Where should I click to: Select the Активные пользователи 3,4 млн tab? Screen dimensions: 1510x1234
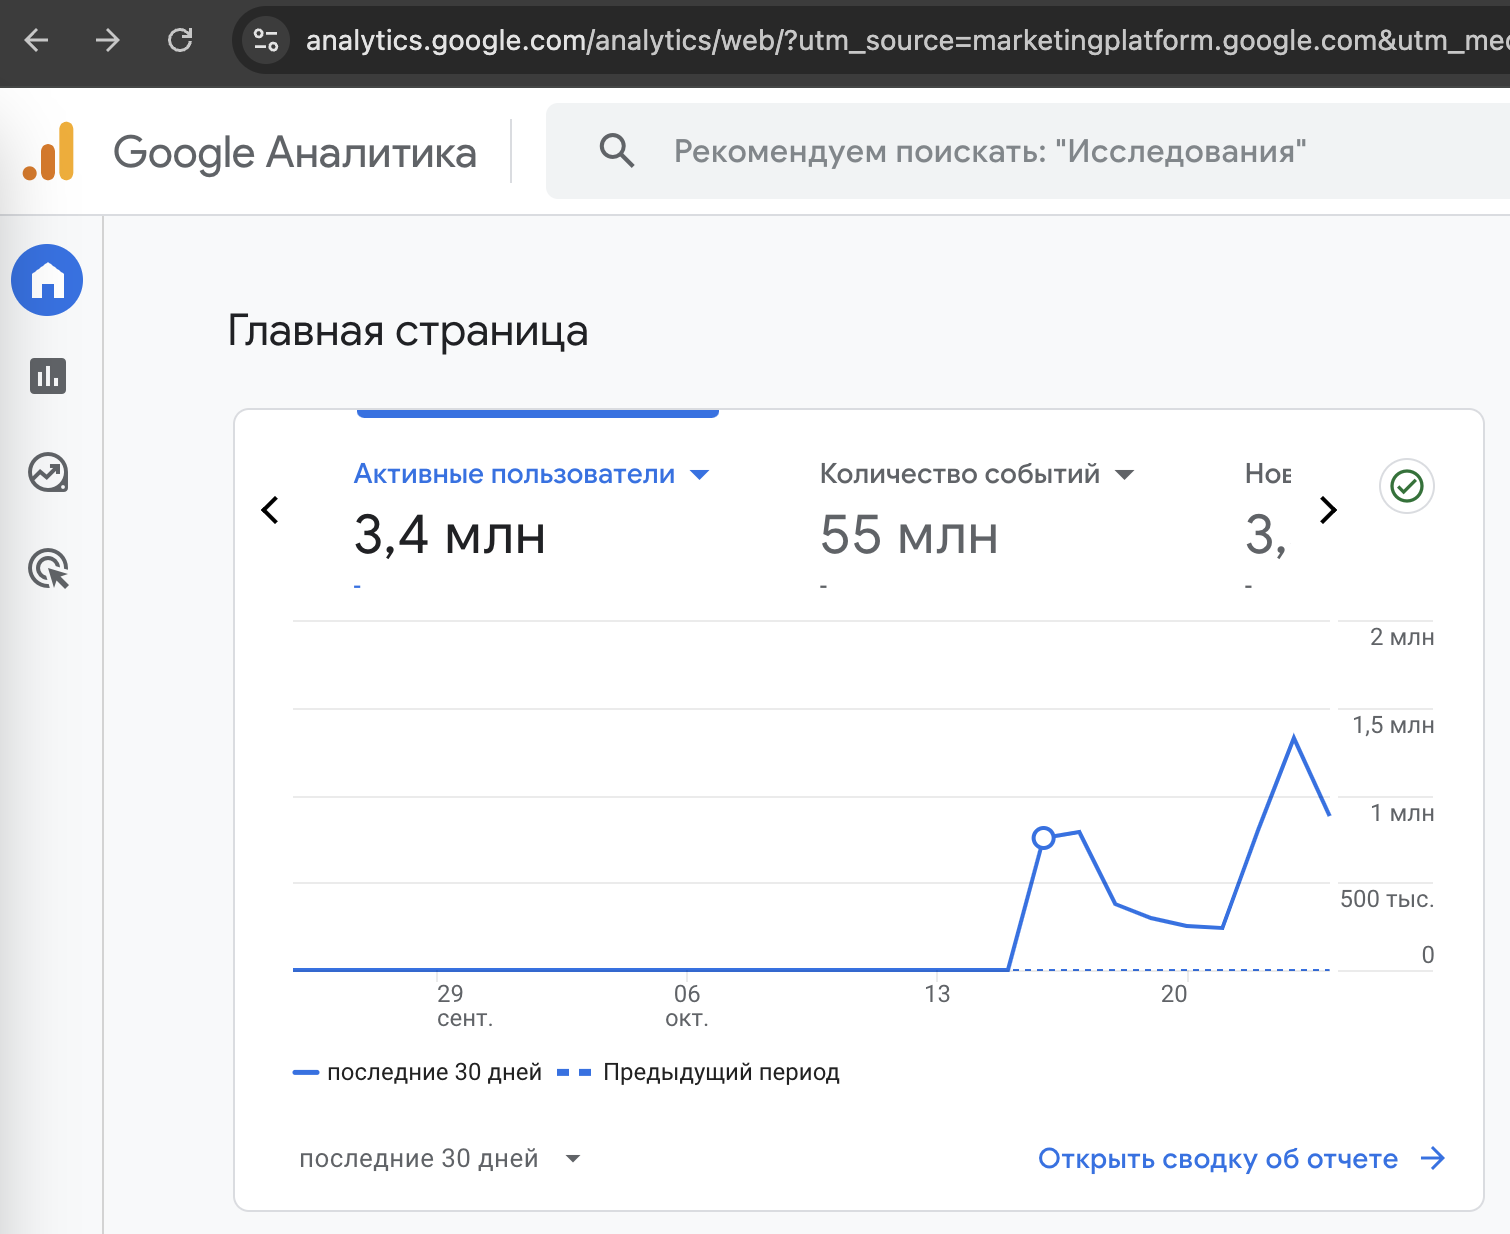point(538,510)
